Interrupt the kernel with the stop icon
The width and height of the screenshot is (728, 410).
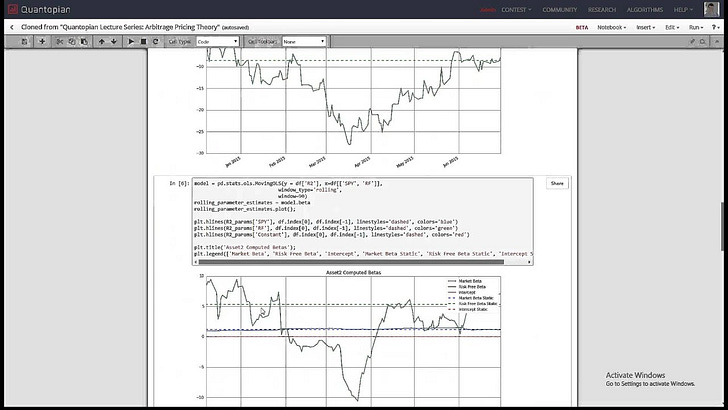coord(143,41)
